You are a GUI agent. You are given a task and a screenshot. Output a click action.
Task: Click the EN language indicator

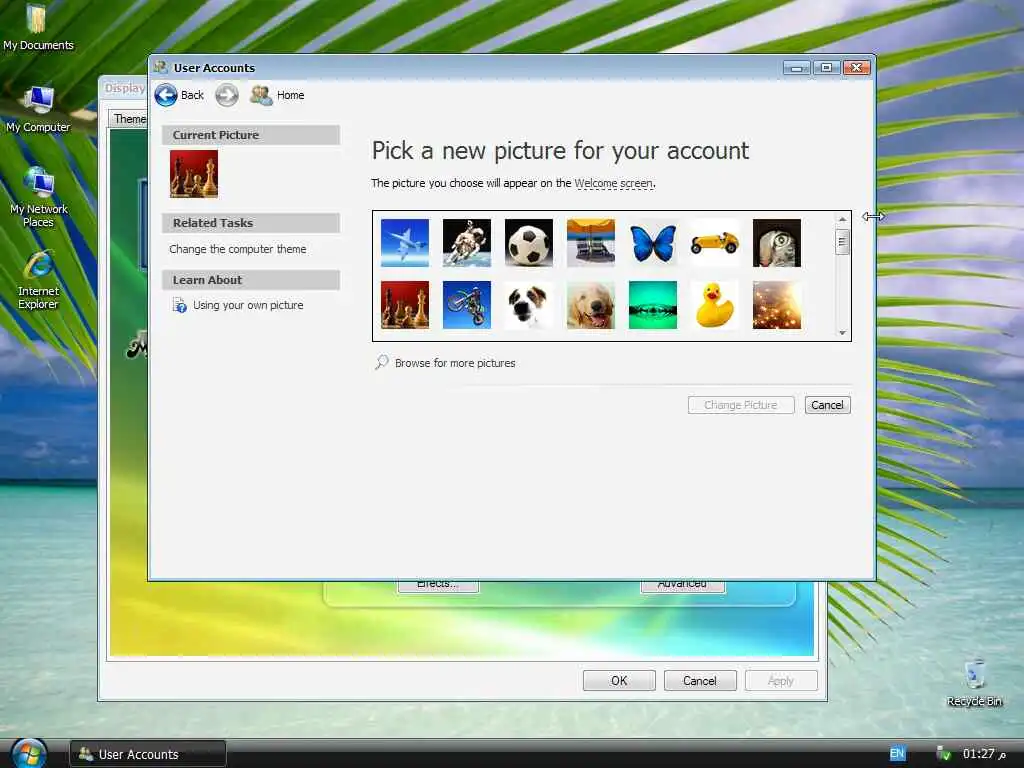tap(897, 754)
